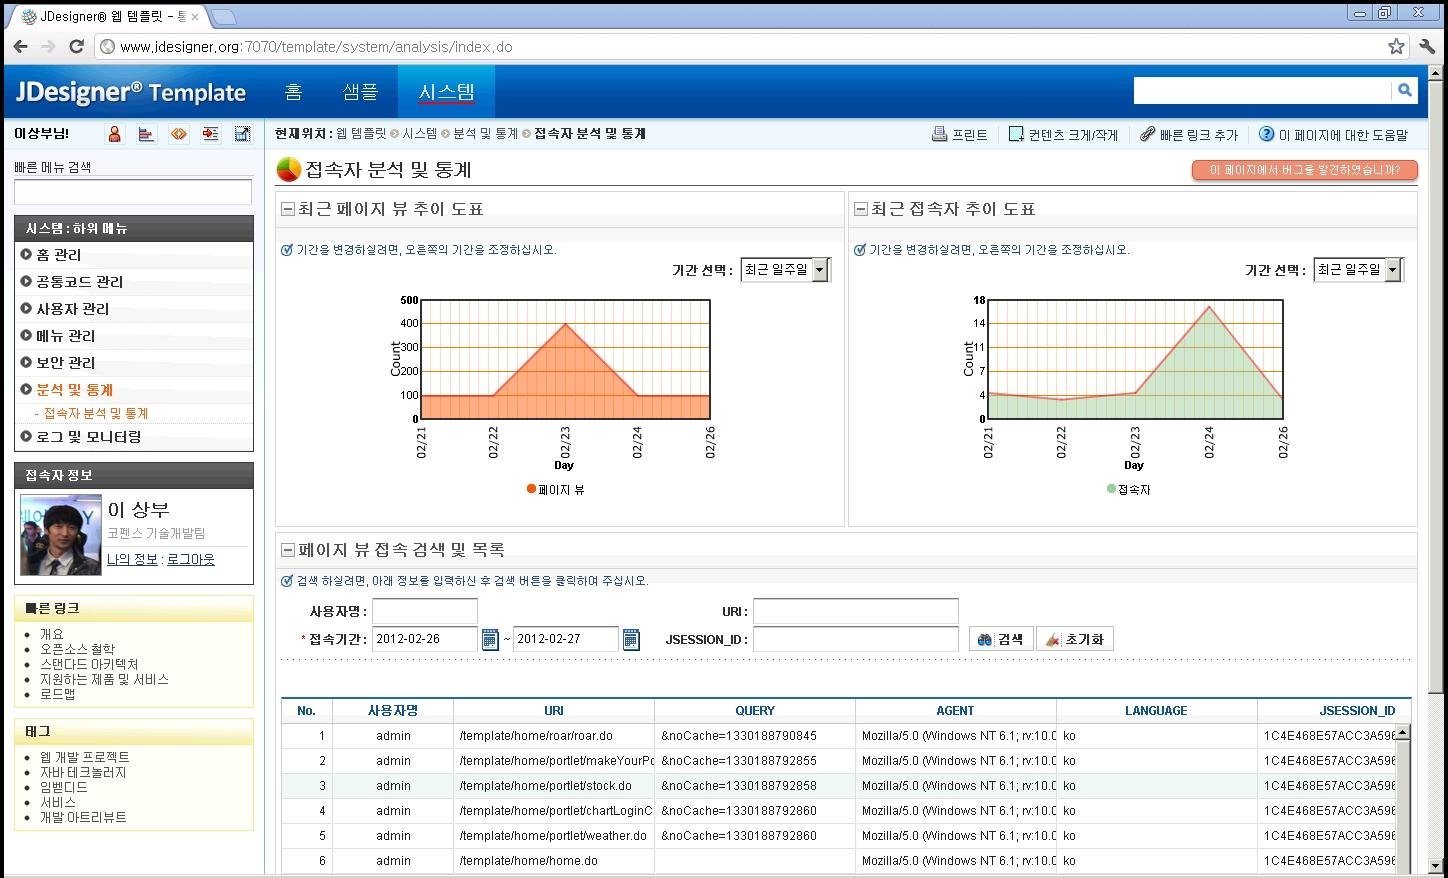Open the bar chart icon in the sidebar header
This screenshot has height=878, width=1448.
coord(146,134)
